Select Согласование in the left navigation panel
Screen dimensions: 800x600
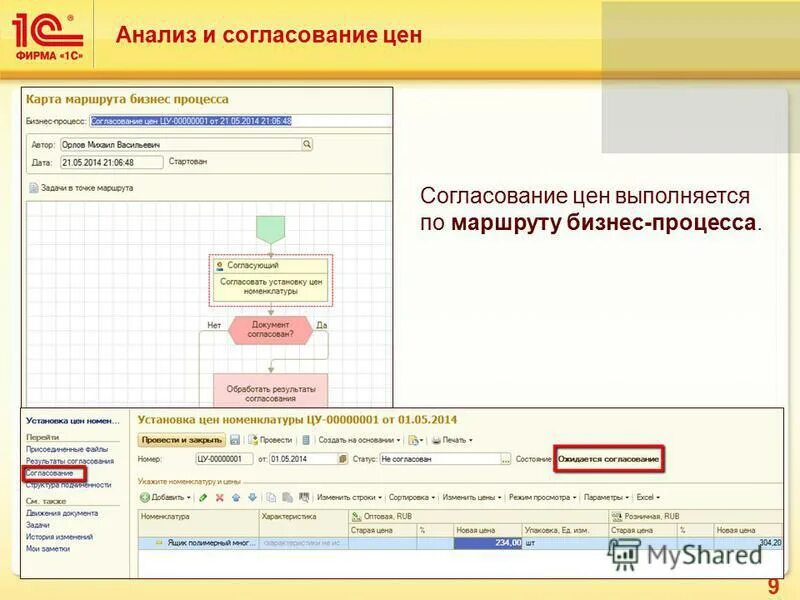53,472
